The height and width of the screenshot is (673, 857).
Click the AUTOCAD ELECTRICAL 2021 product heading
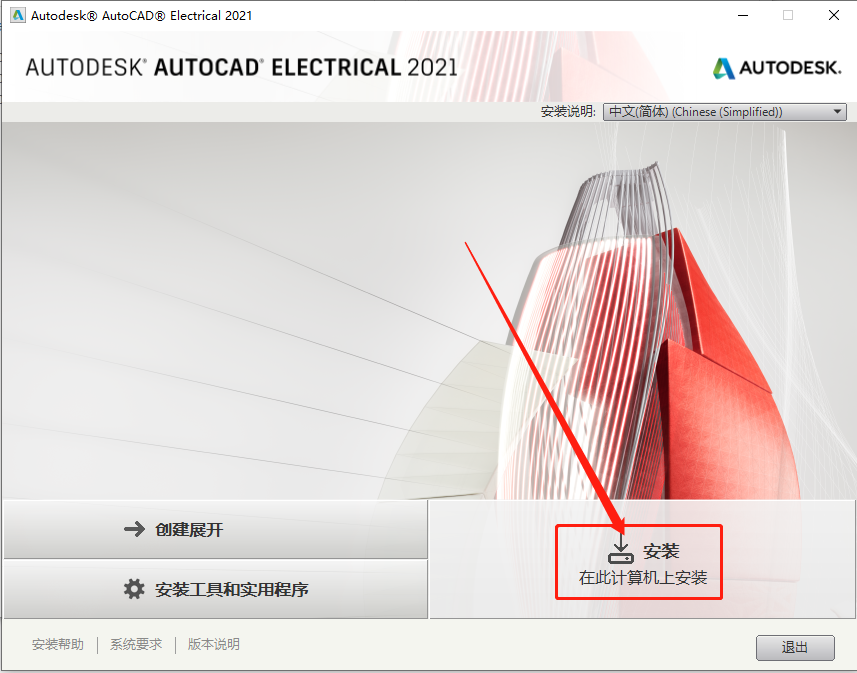[242, 67]
